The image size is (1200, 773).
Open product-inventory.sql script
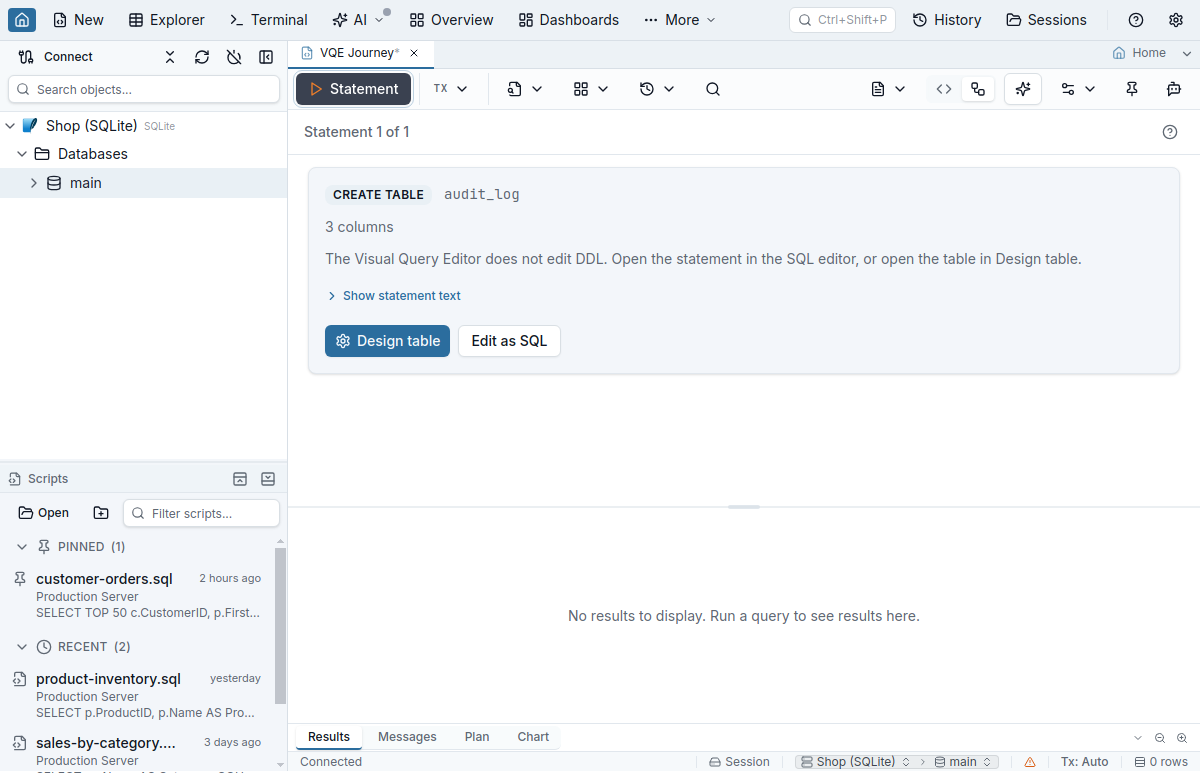[x=137, y=695]
